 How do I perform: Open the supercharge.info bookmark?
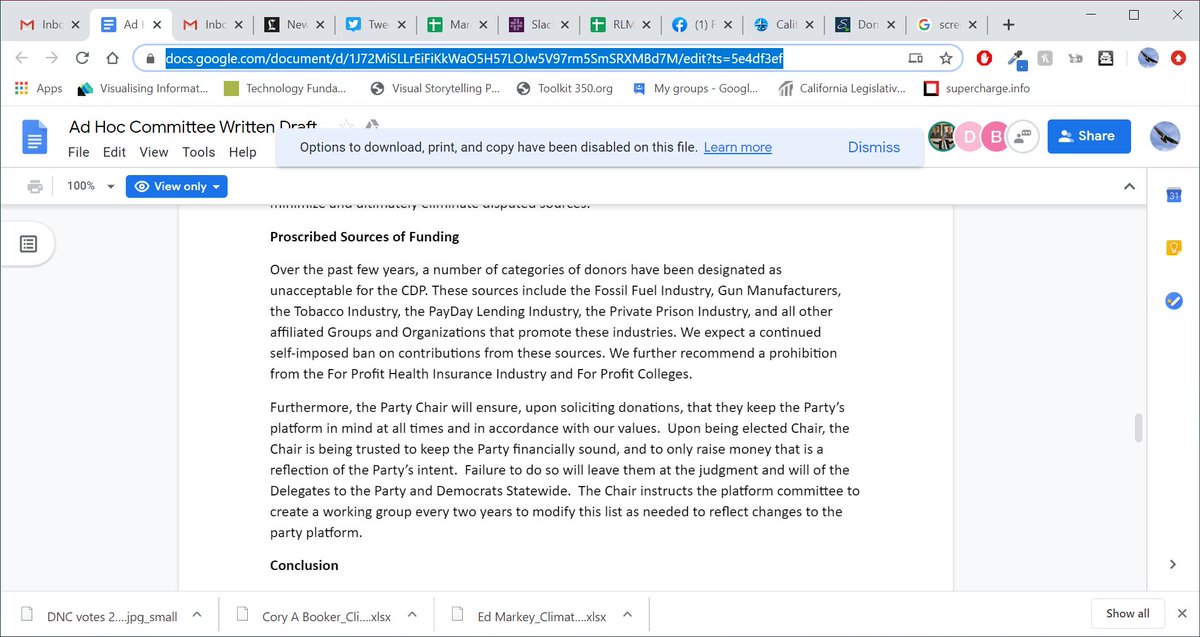976,88
